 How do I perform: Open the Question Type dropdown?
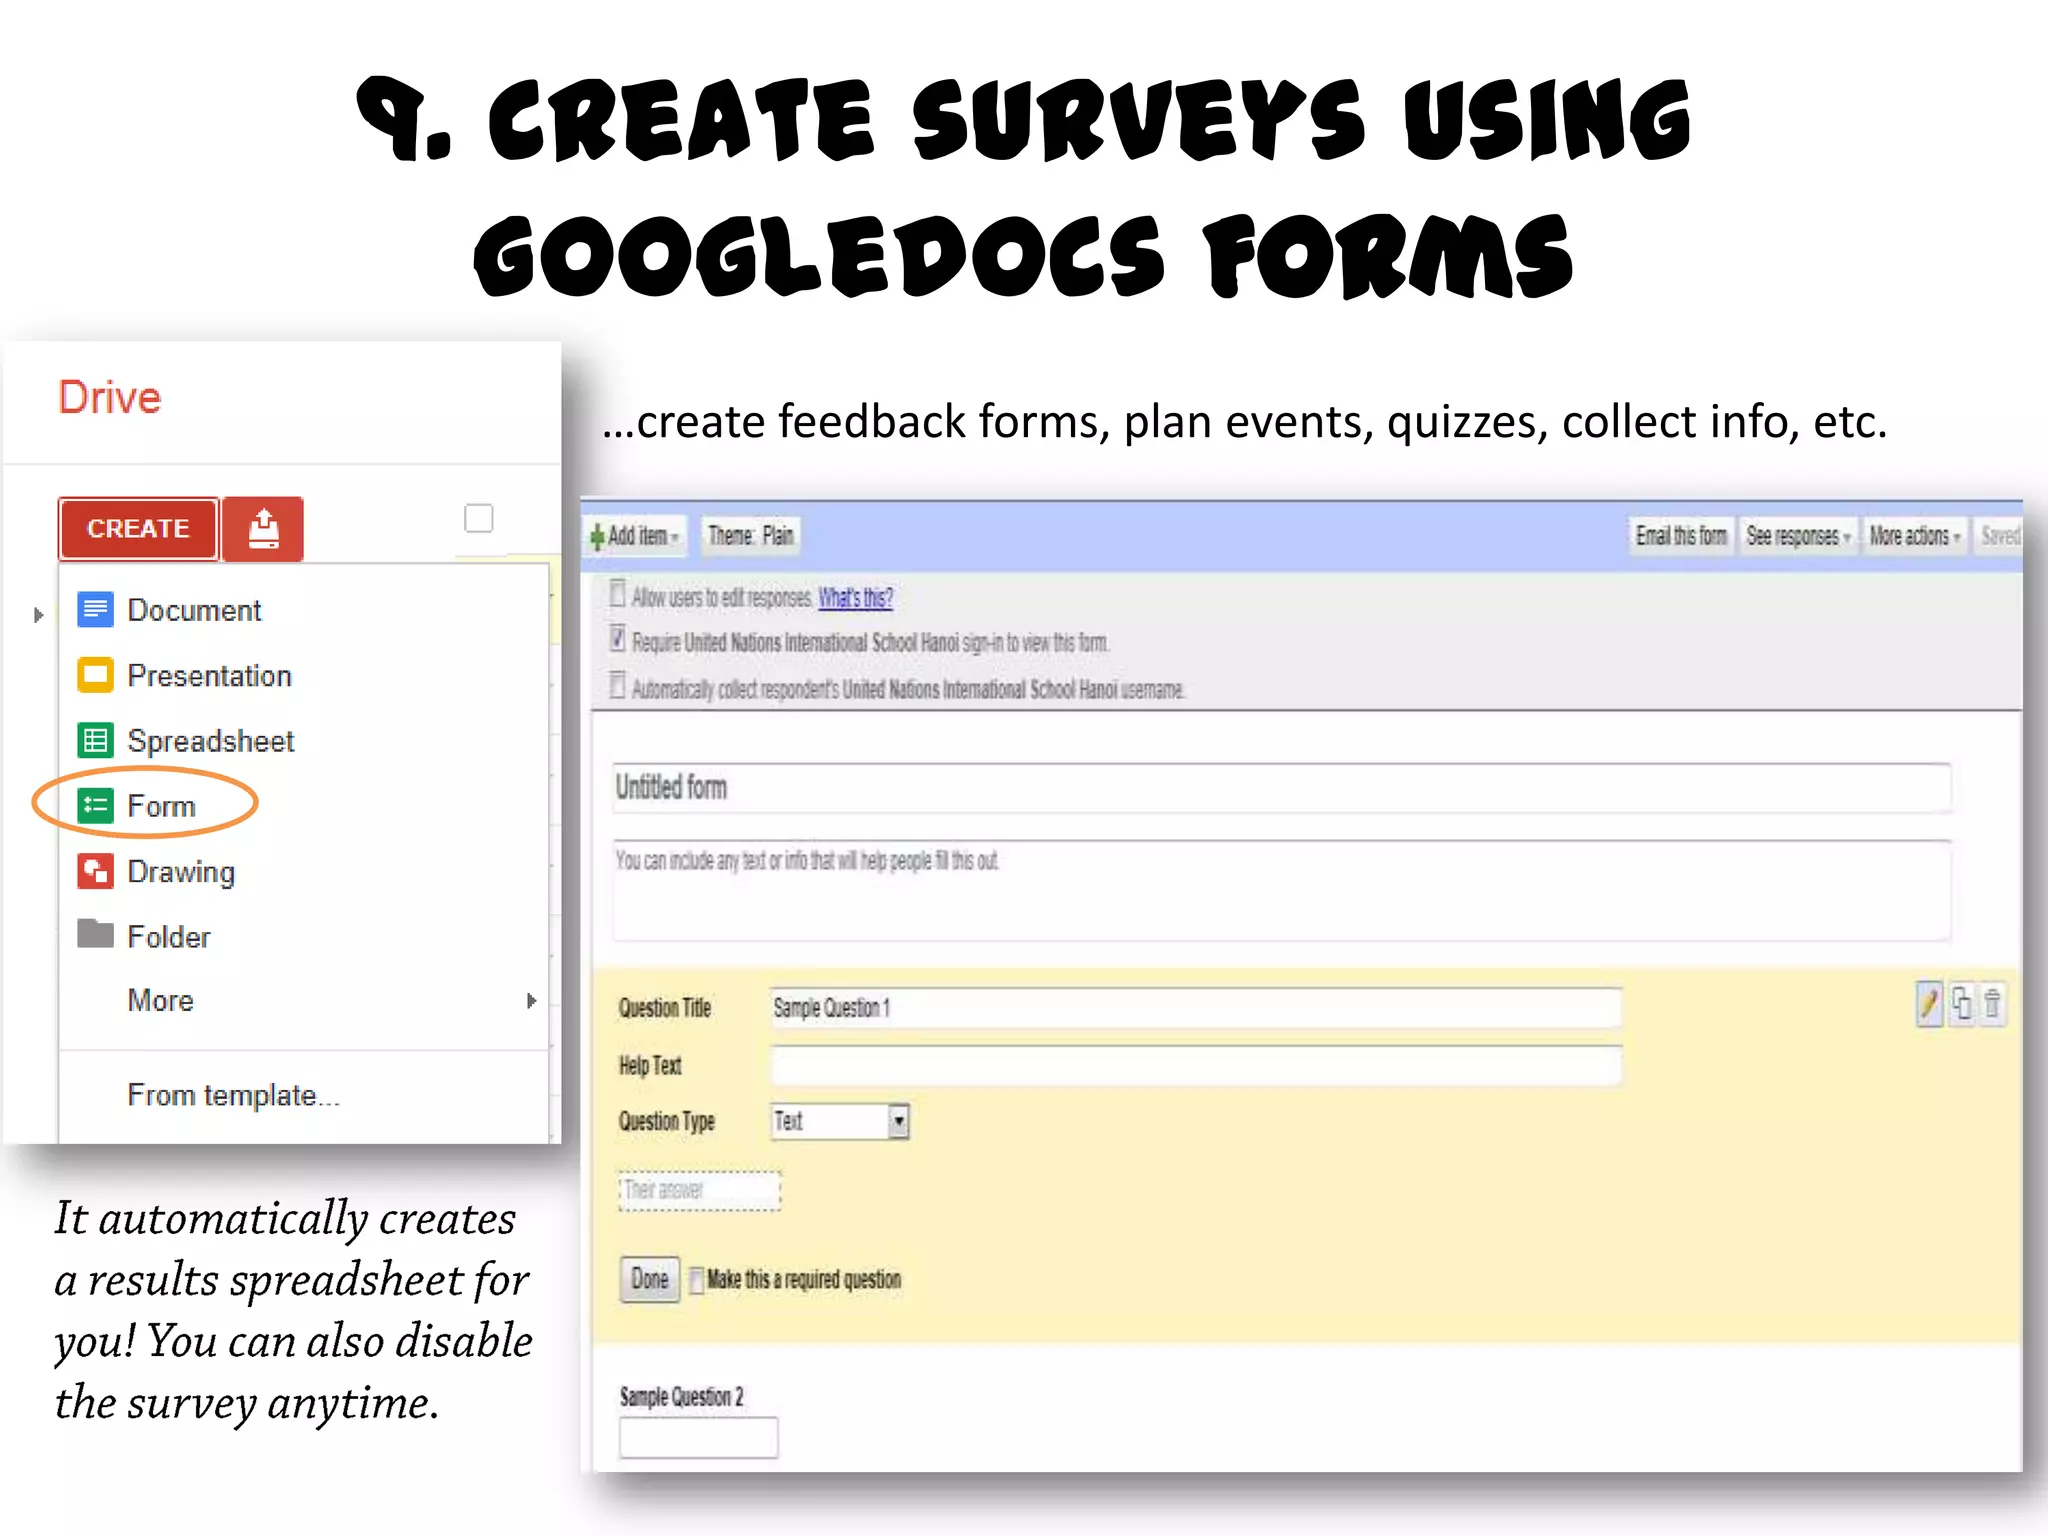[840, 1121]
